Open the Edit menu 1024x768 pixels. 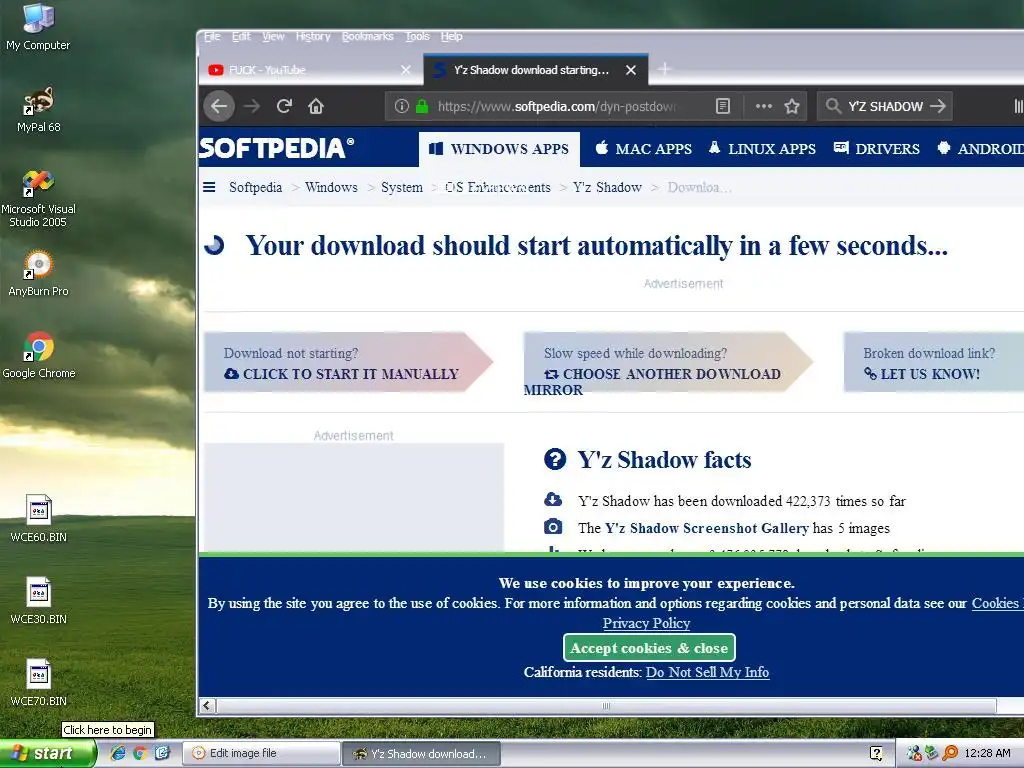(x=241, y=37)
